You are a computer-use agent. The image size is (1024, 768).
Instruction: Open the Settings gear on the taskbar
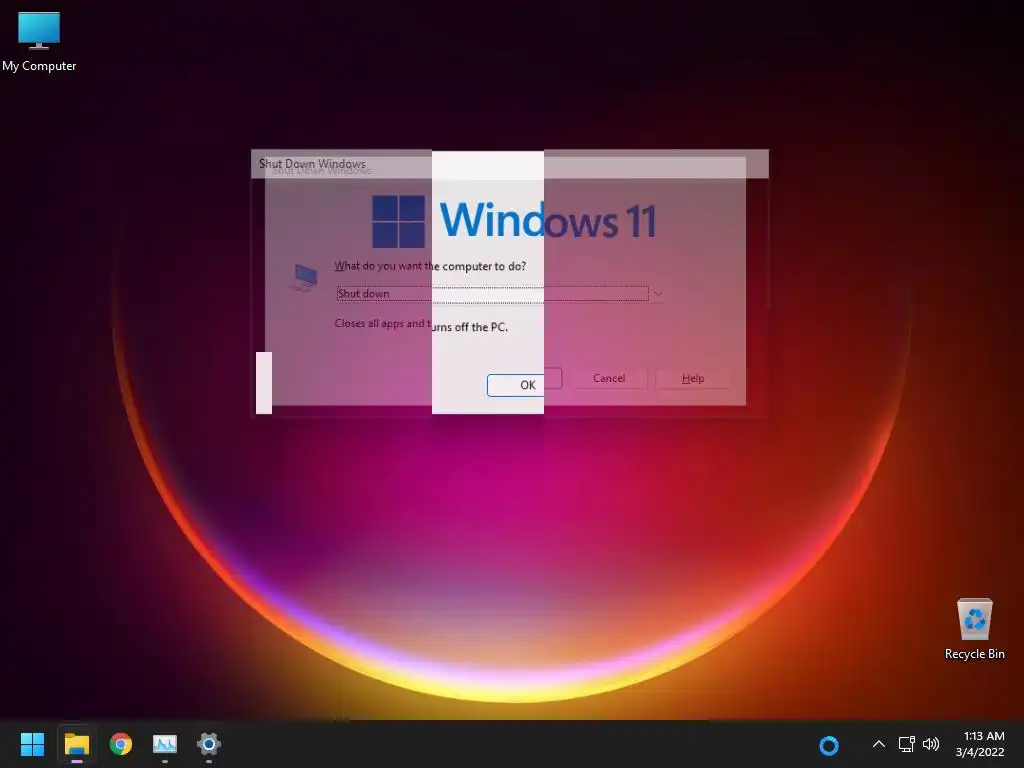coord(208,744)
